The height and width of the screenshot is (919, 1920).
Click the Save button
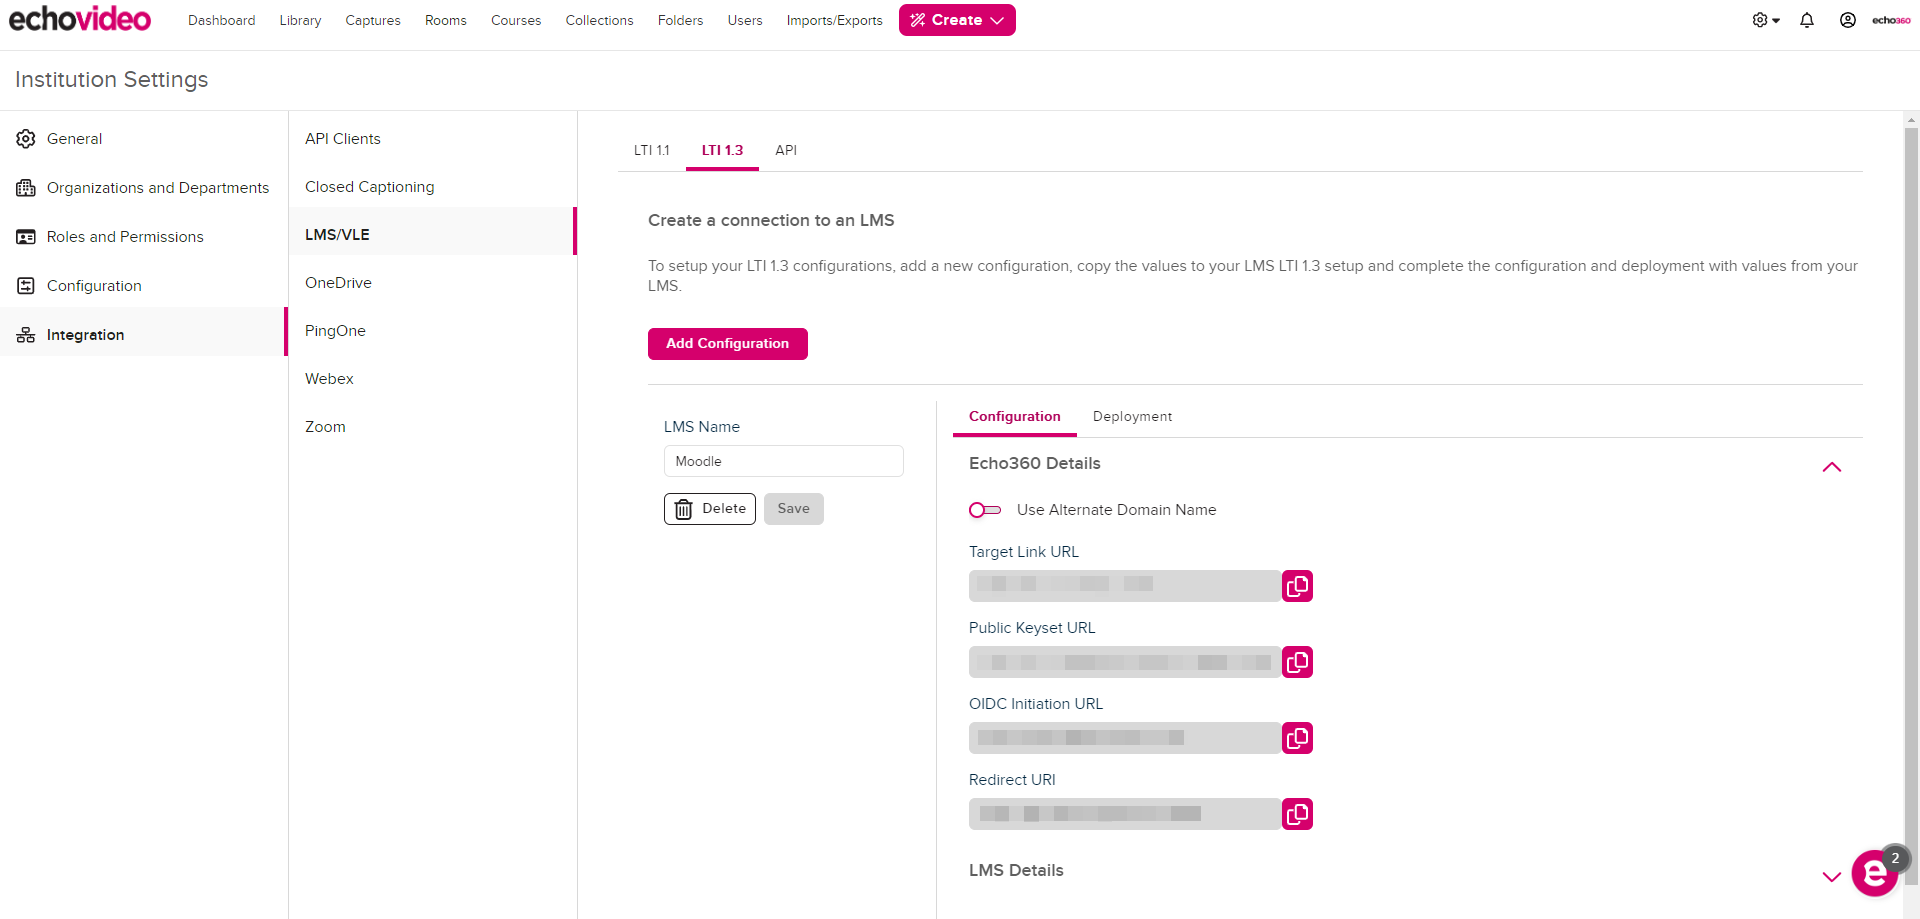[794, 509]
